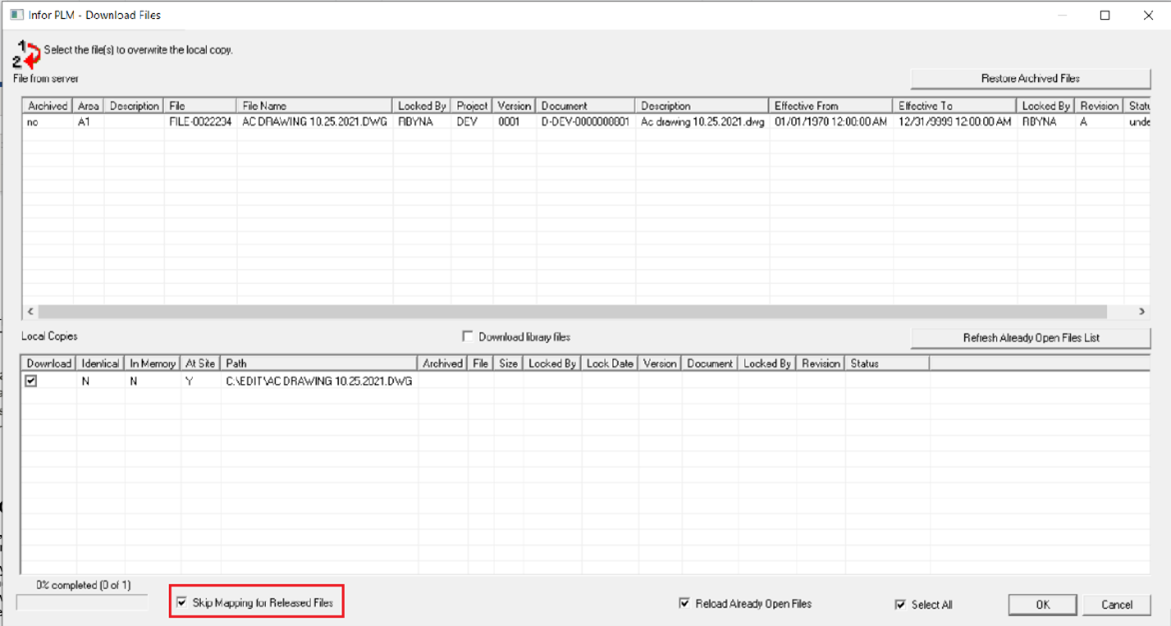
Task: Sort by Effective From column header
Action: (829, 106)
